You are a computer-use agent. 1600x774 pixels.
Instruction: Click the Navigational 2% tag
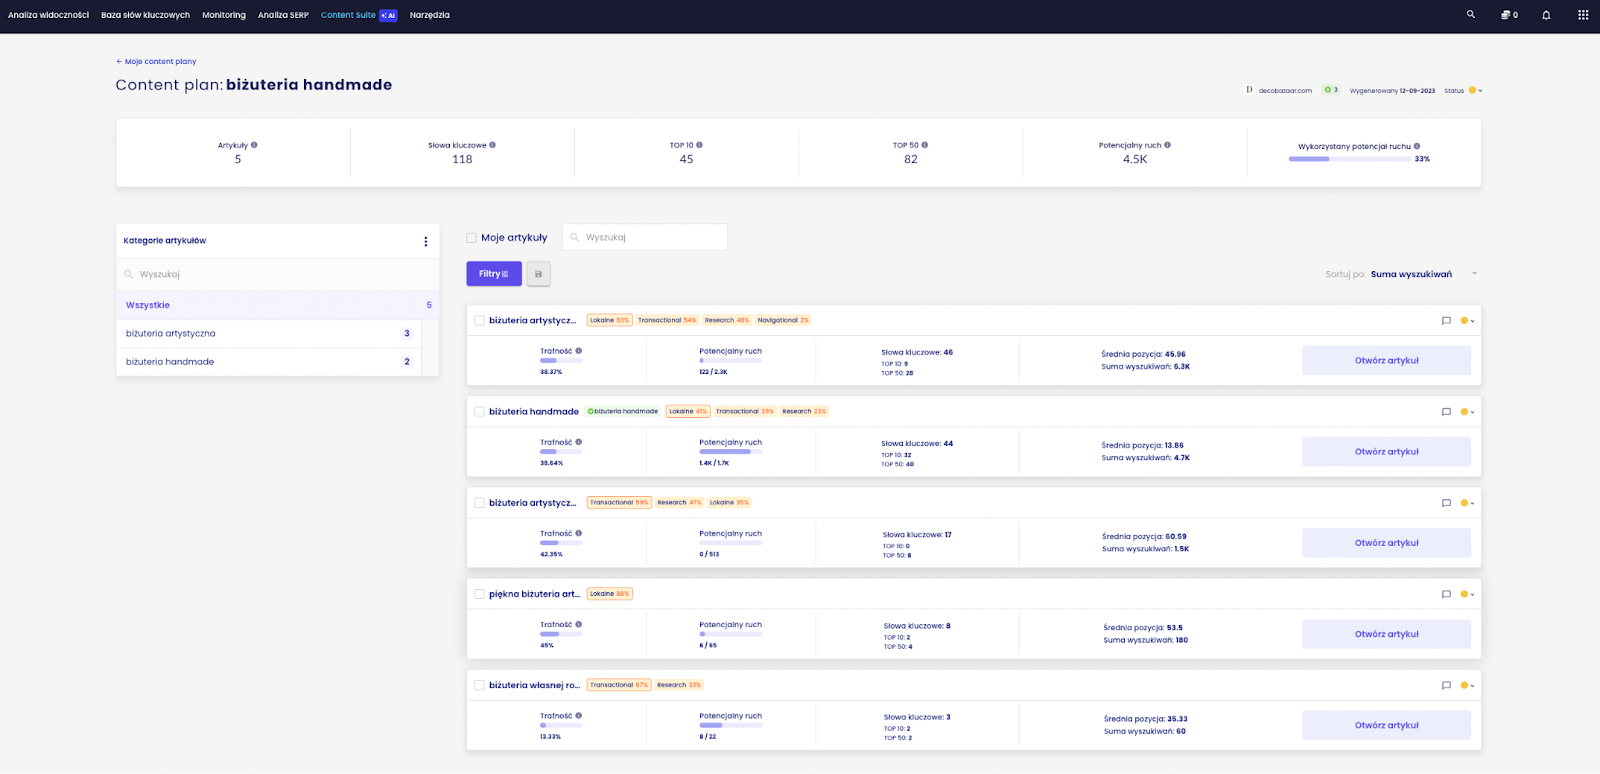[x=783, y=321]
